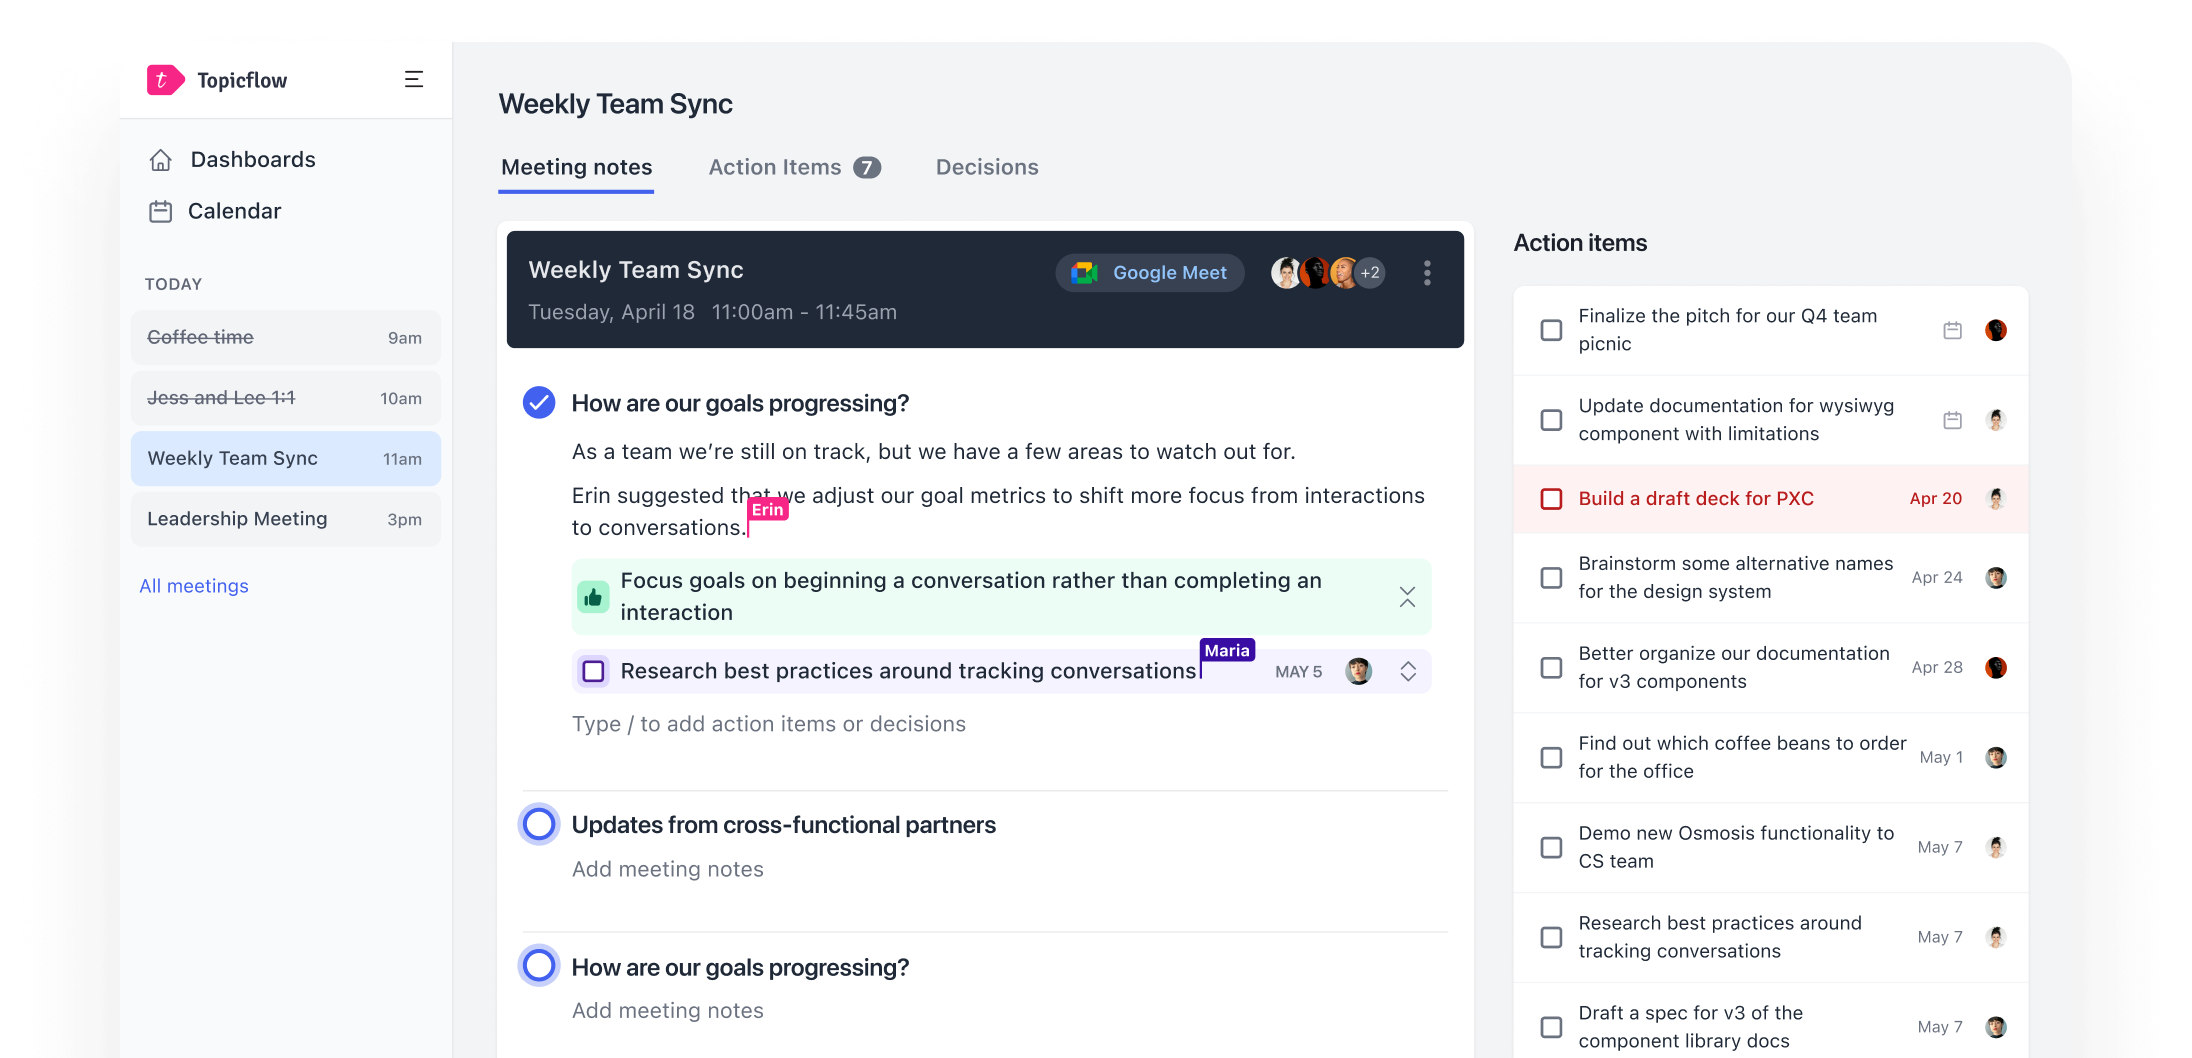The width and height of the screenshot is (2192, 1058).
Task: Switch to the Meeting notes tab
Action: point(577,168)
